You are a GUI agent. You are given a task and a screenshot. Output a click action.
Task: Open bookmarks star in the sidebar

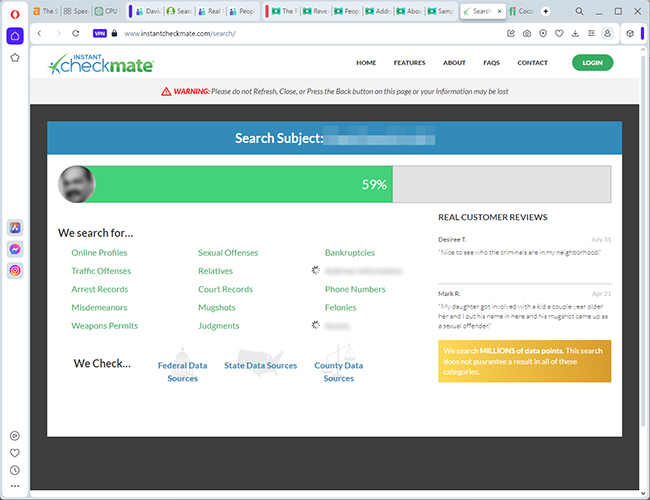click(15, 58)
